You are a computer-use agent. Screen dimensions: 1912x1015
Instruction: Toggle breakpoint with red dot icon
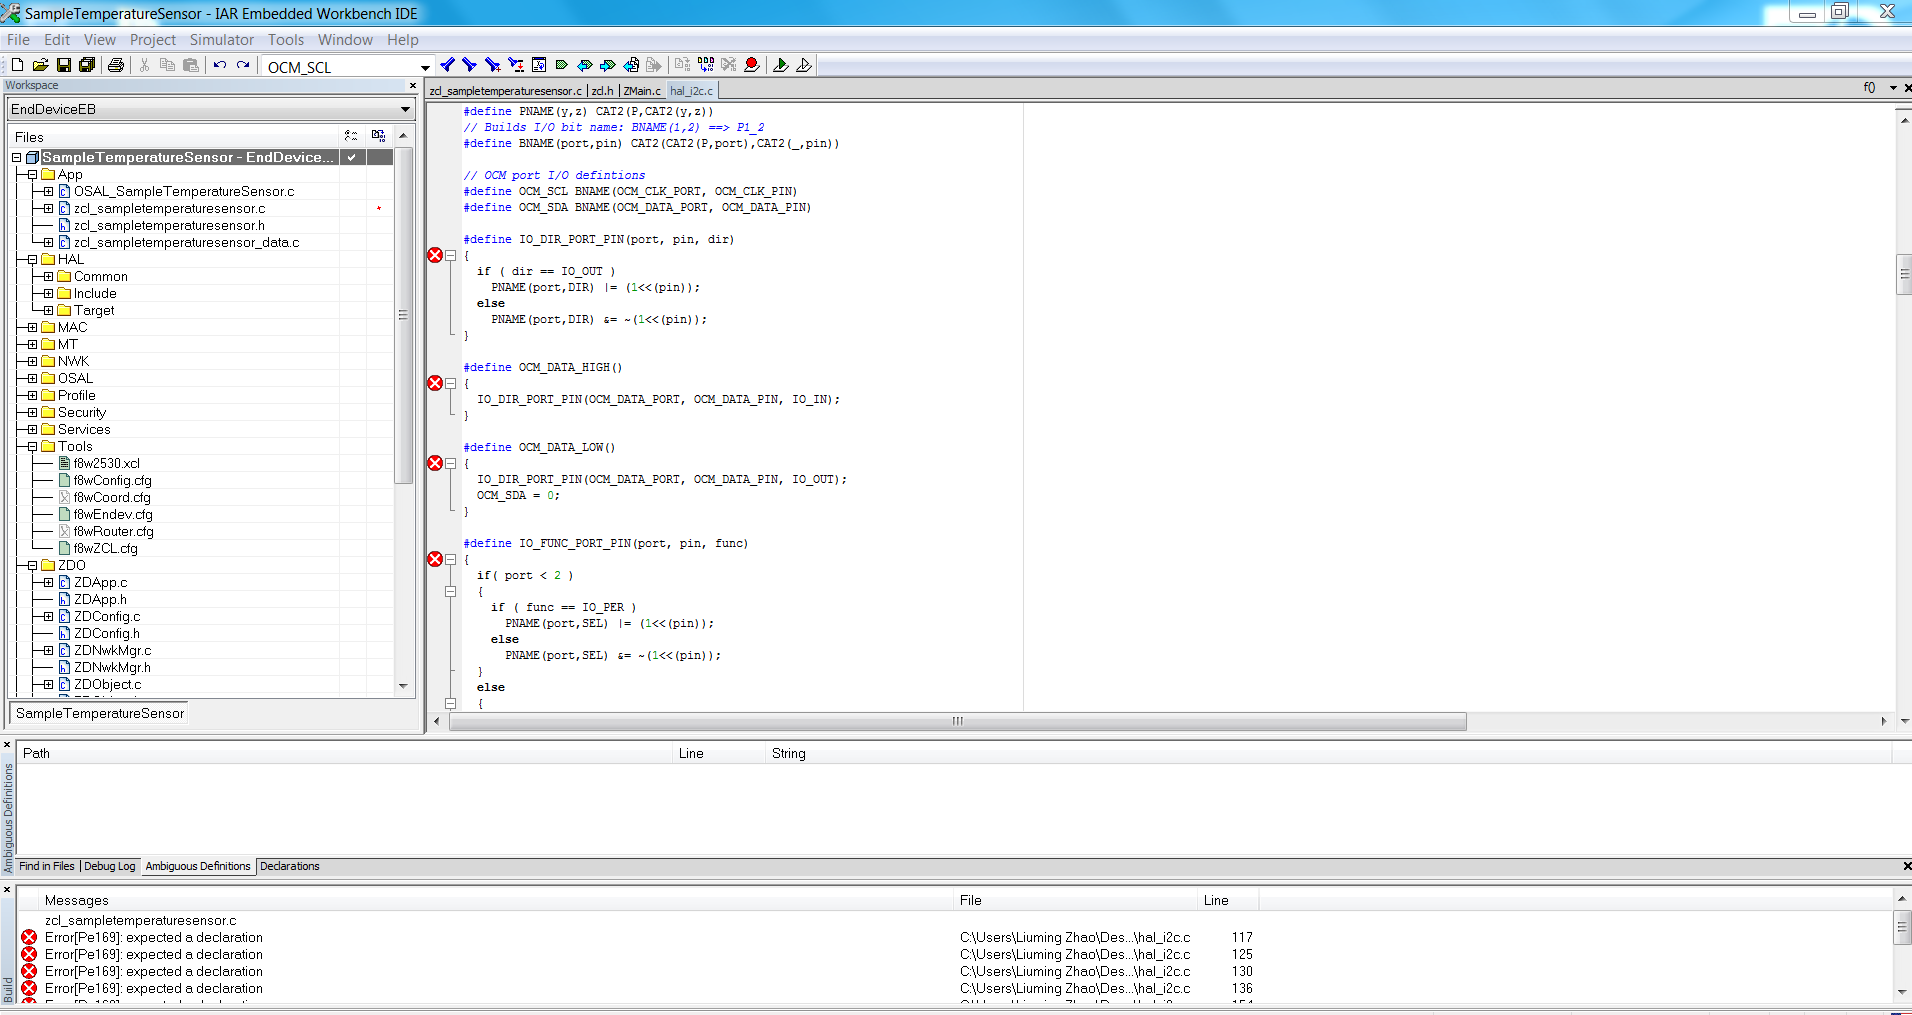(x=752, y=65)
